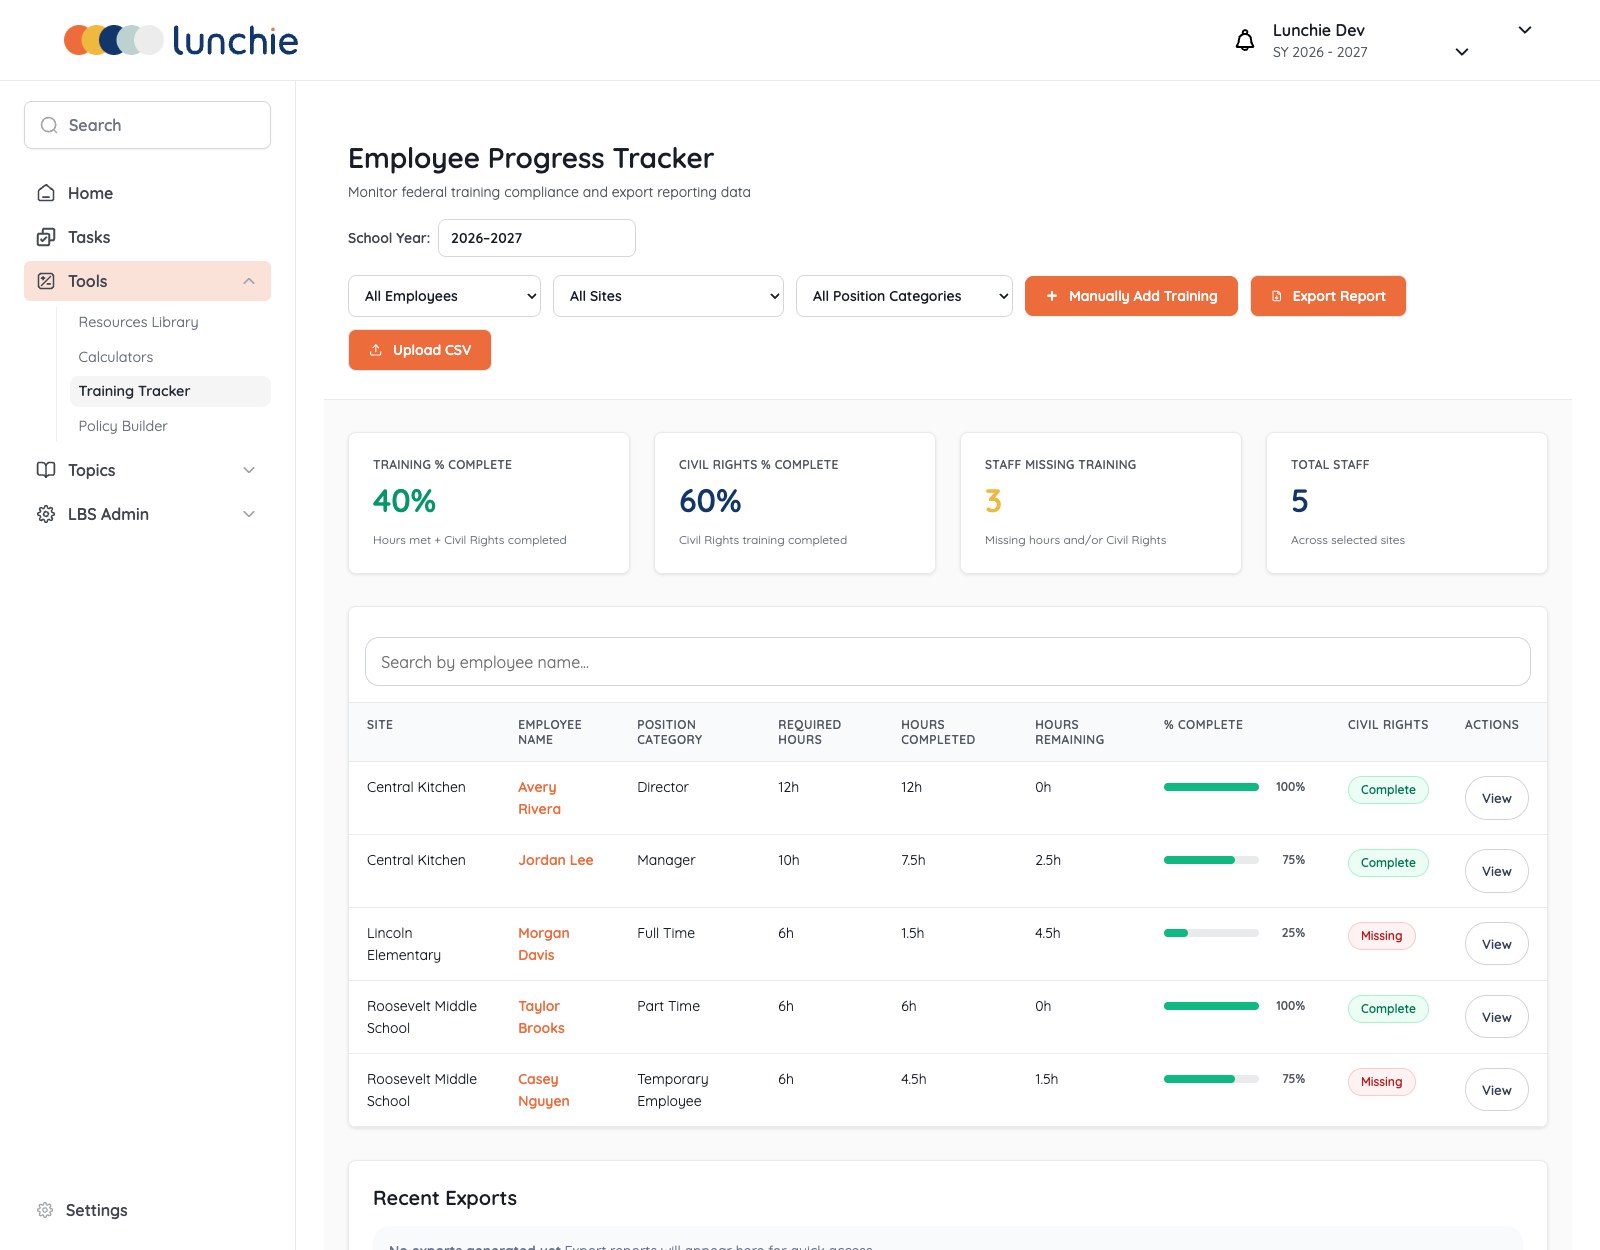Click Morgan Davis's Missing civil rights badge

(x=1382, y=936)
